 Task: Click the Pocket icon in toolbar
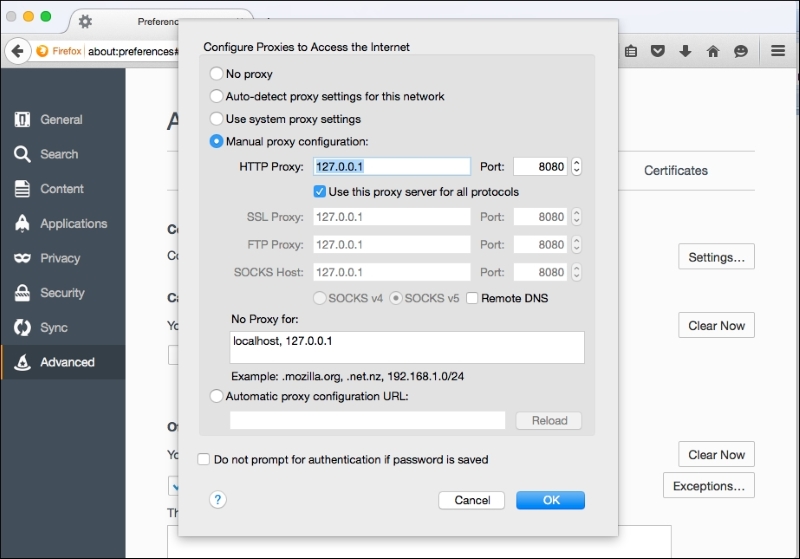point(658,51)
